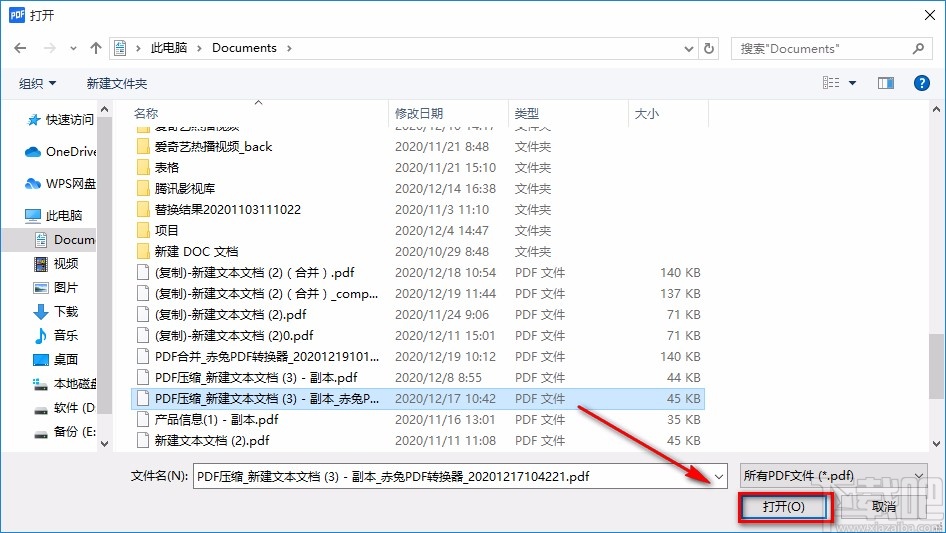
Task: Expand address bar history dropdown
Action: 688,48
